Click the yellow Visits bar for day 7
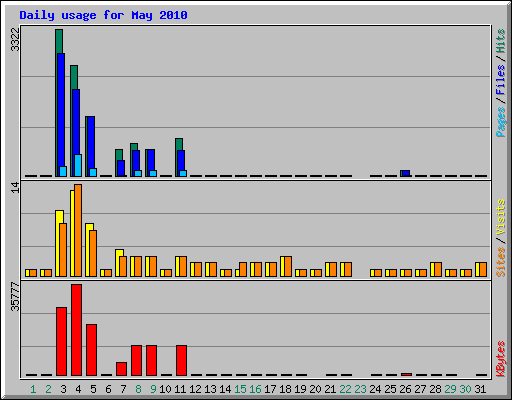 tap(118, 263)
